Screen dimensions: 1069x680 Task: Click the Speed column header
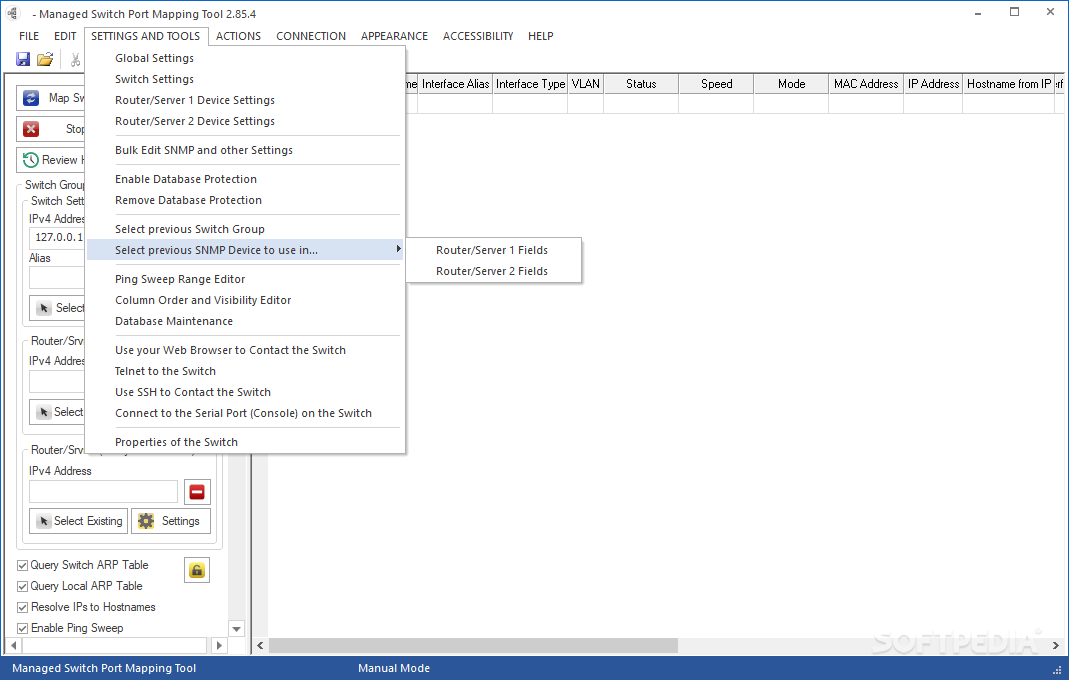717,84
